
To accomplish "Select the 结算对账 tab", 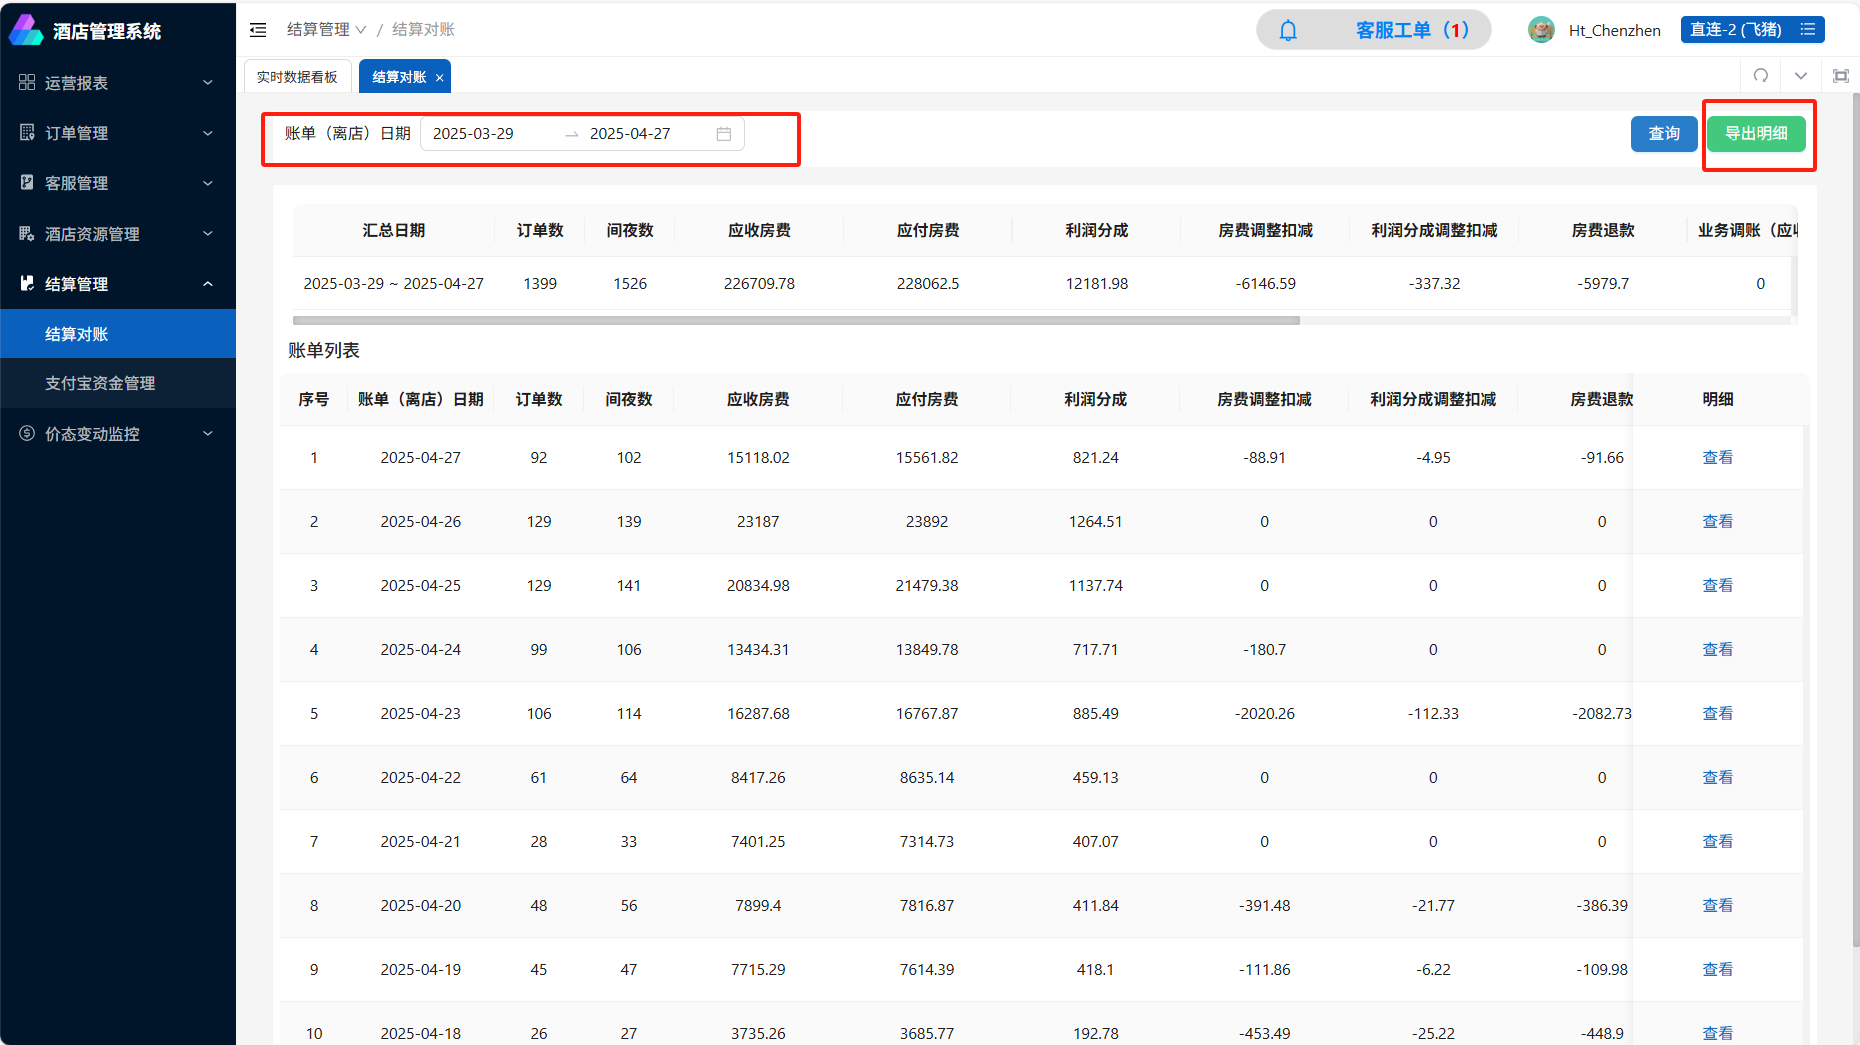I will point(399,77).
